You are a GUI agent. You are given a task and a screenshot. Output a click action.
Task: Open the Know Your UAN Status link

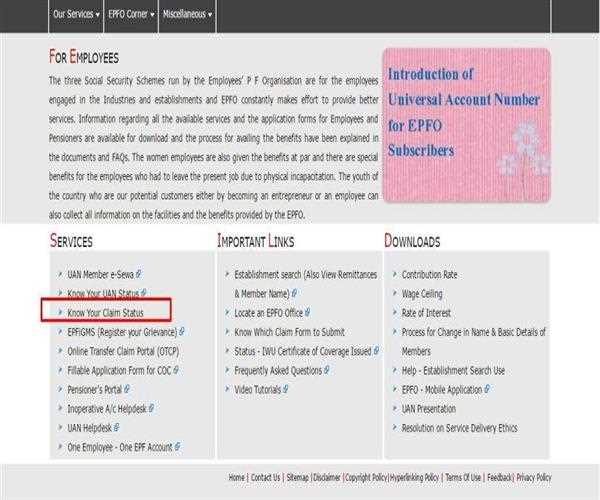(103, 293)
